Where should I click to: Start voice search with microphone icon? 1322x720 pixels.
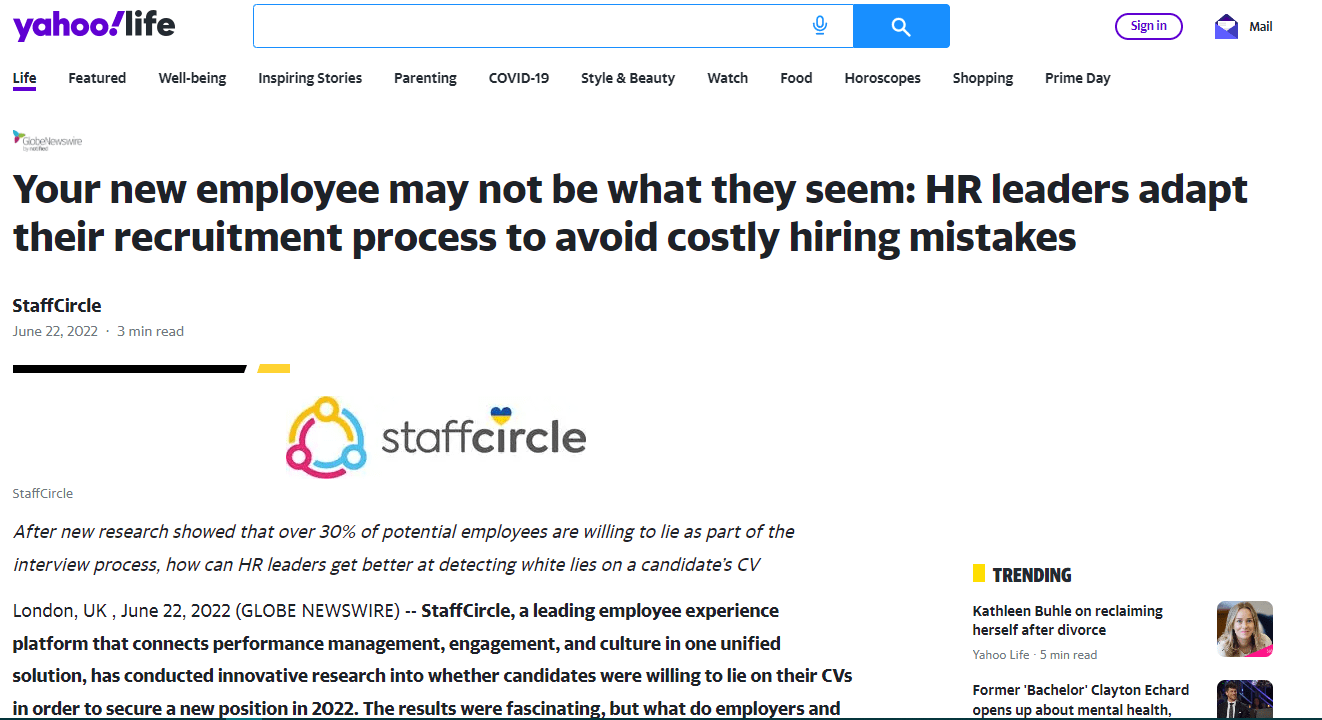point(820,26)
